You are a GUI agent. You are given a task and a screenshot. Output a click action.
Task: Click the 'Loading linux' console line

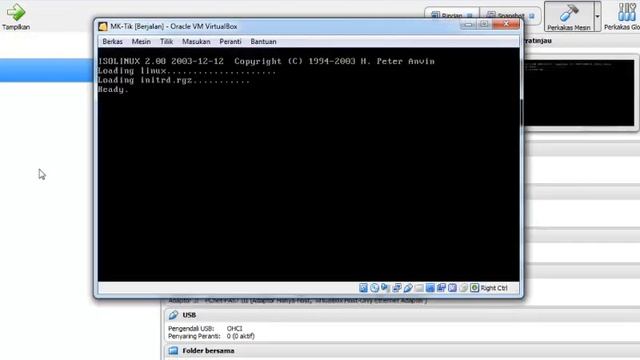tap(187, 71)
